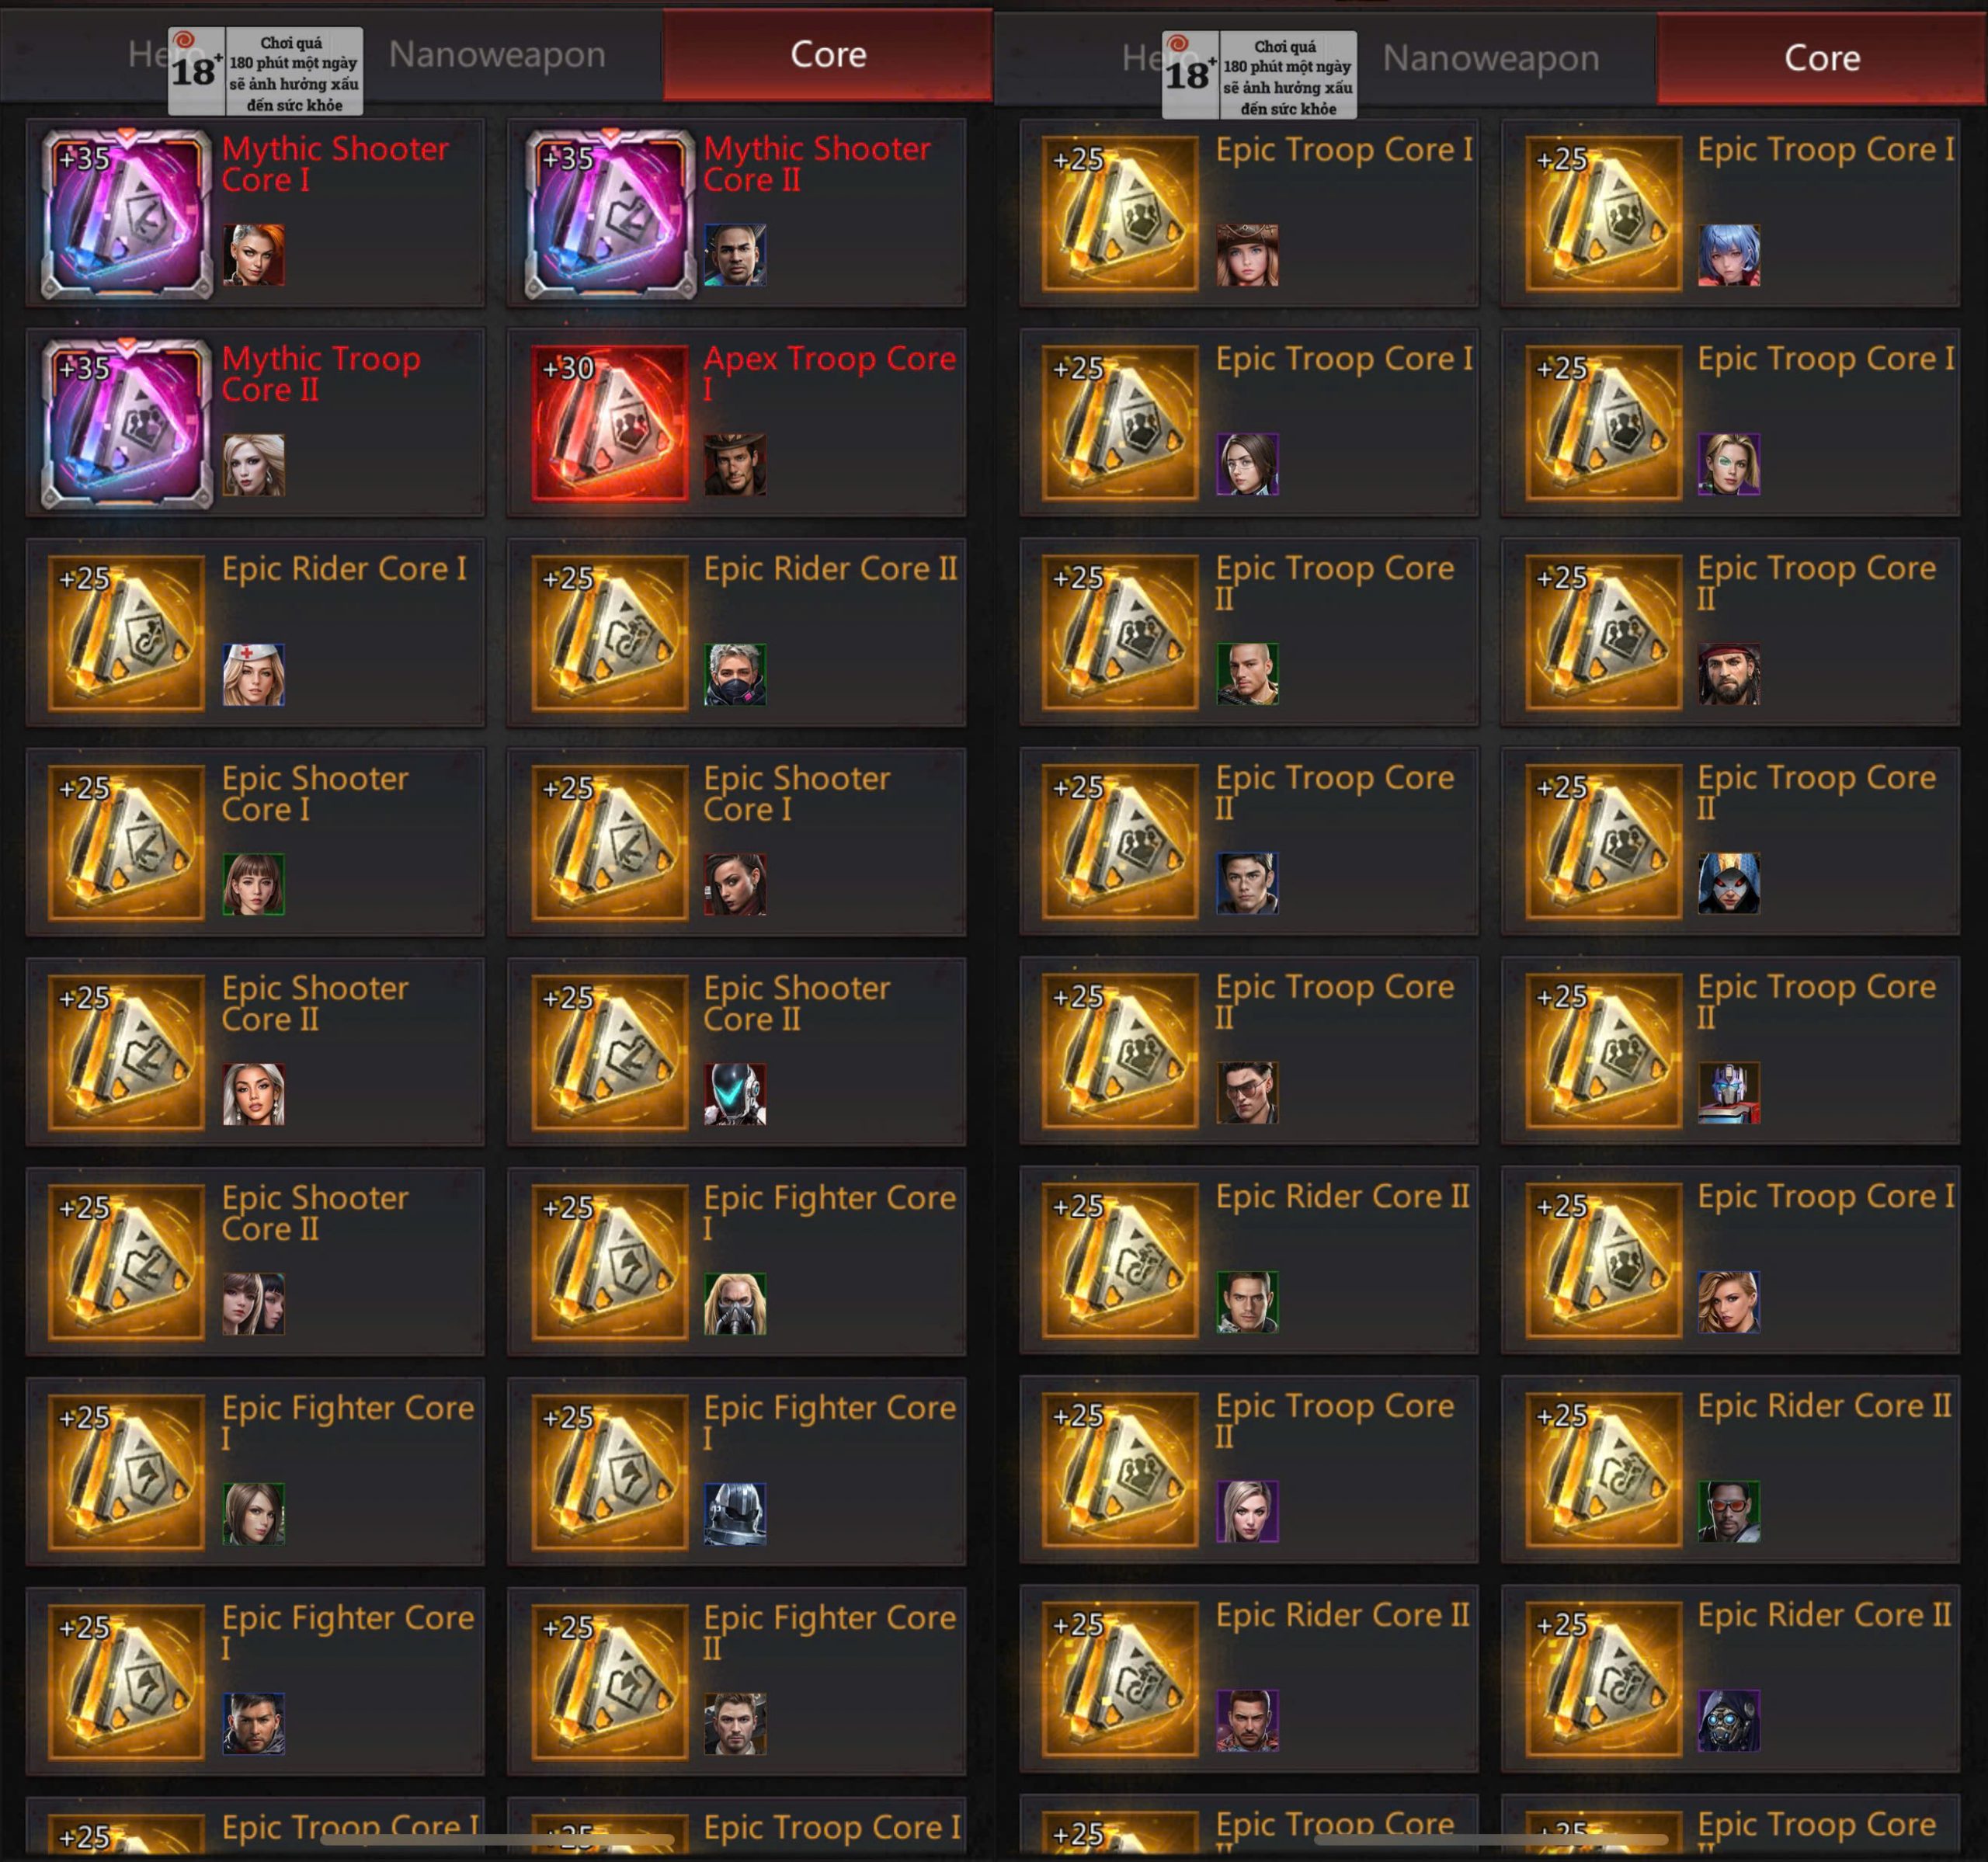Select the Mythic Shooter Core I icon
1988x1862 pixels.
click(x=126, y=214)
